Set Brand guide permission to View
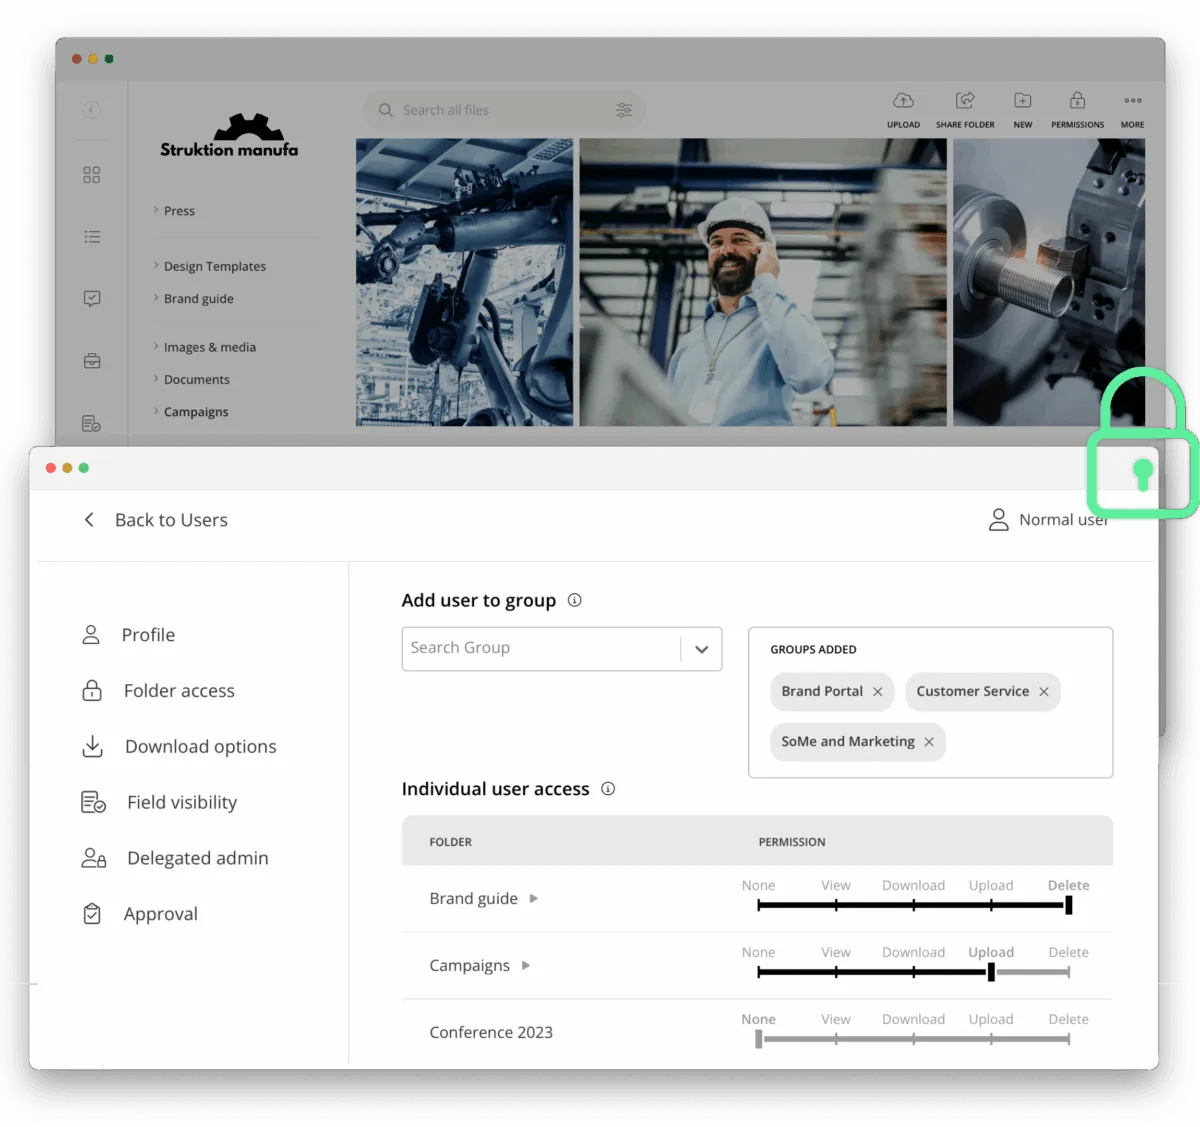The image size is (1200, 1127). pos(836,905)
